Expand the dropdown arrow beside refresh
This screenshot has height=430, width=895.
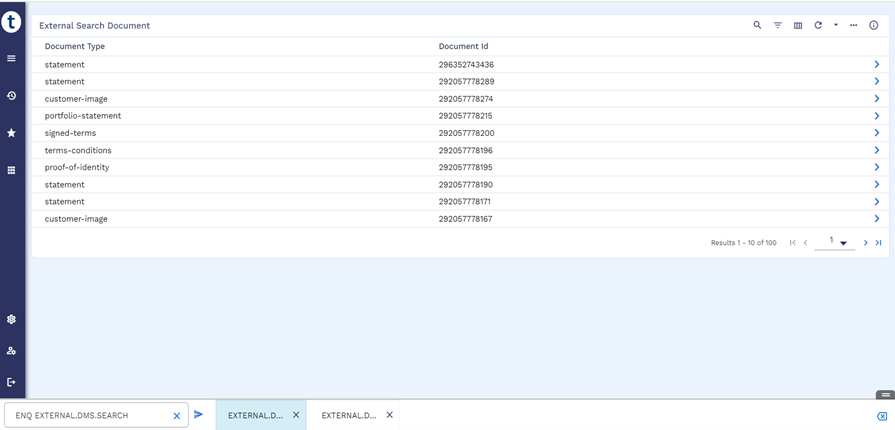tap(836, 25)
